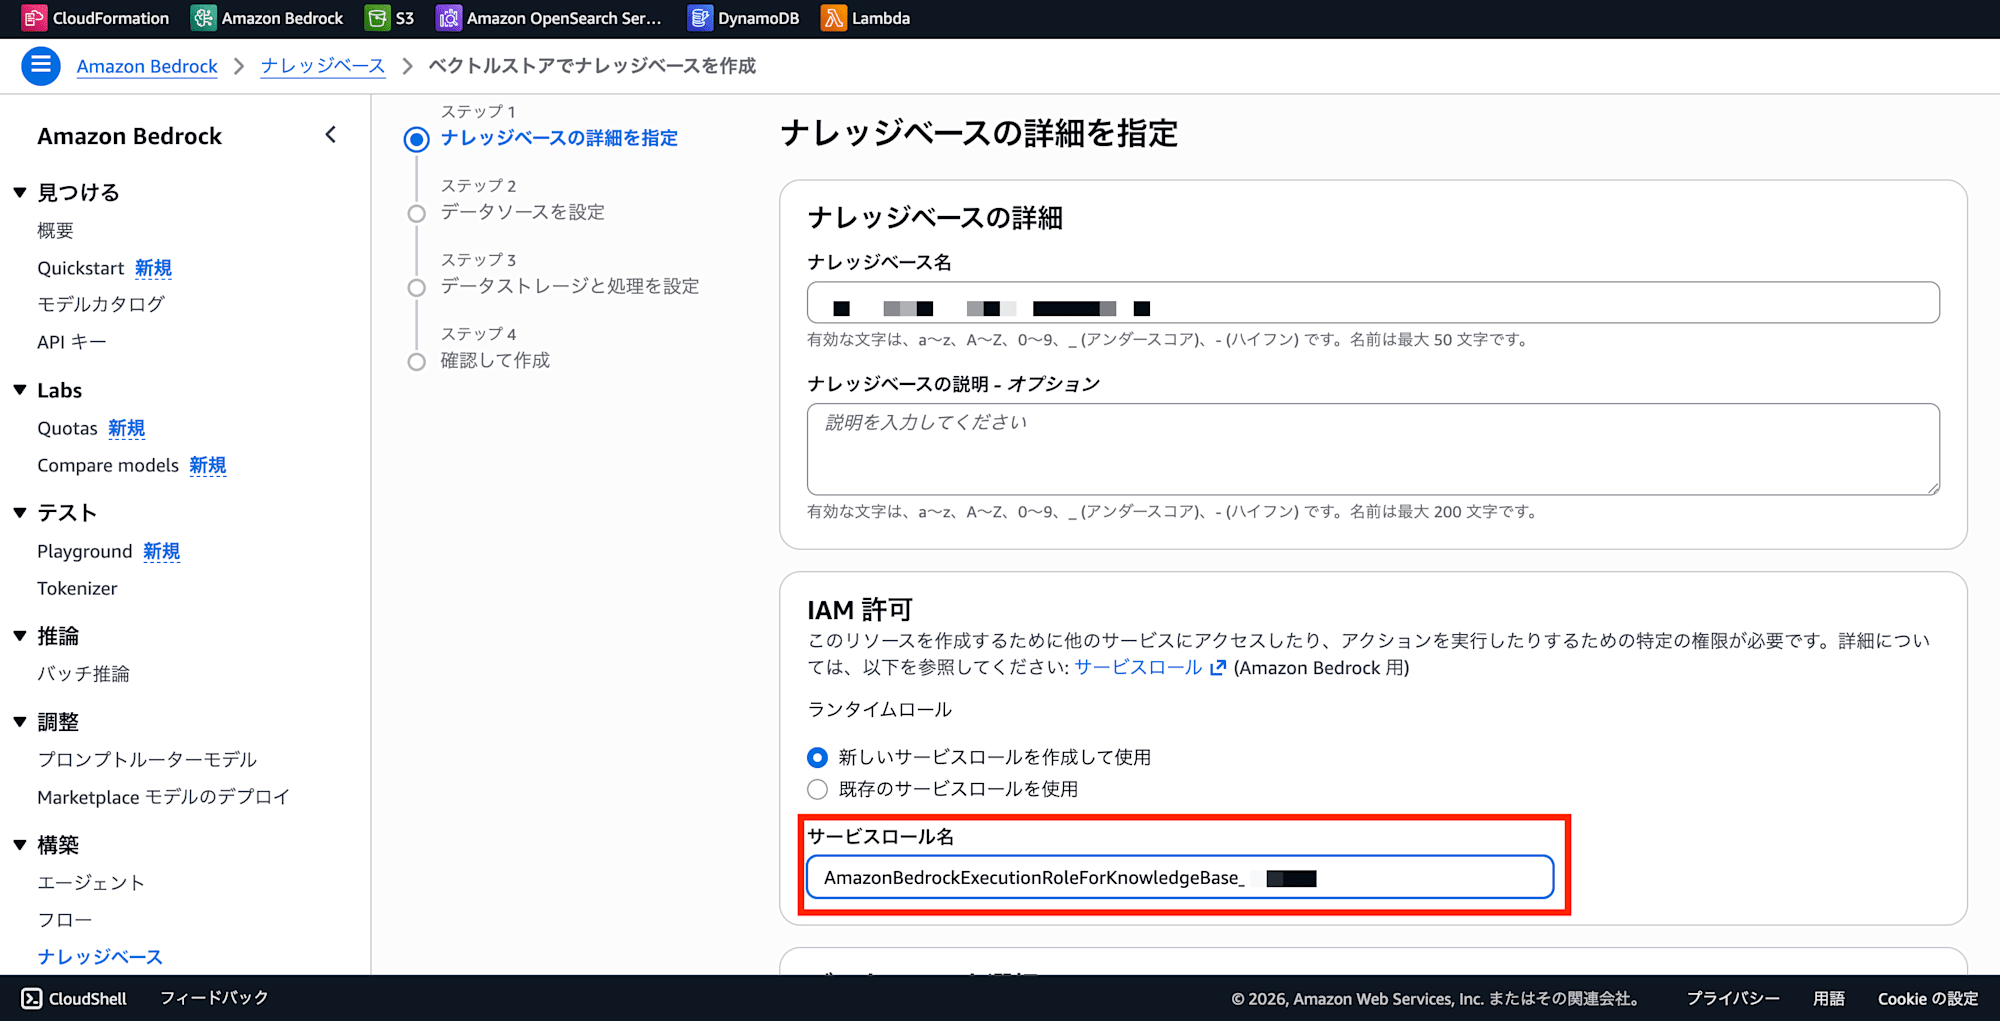Select 新しいサービスロールを作成して使用 radio button
This screenshot has height=1021, width=2000.
[818, 758]
